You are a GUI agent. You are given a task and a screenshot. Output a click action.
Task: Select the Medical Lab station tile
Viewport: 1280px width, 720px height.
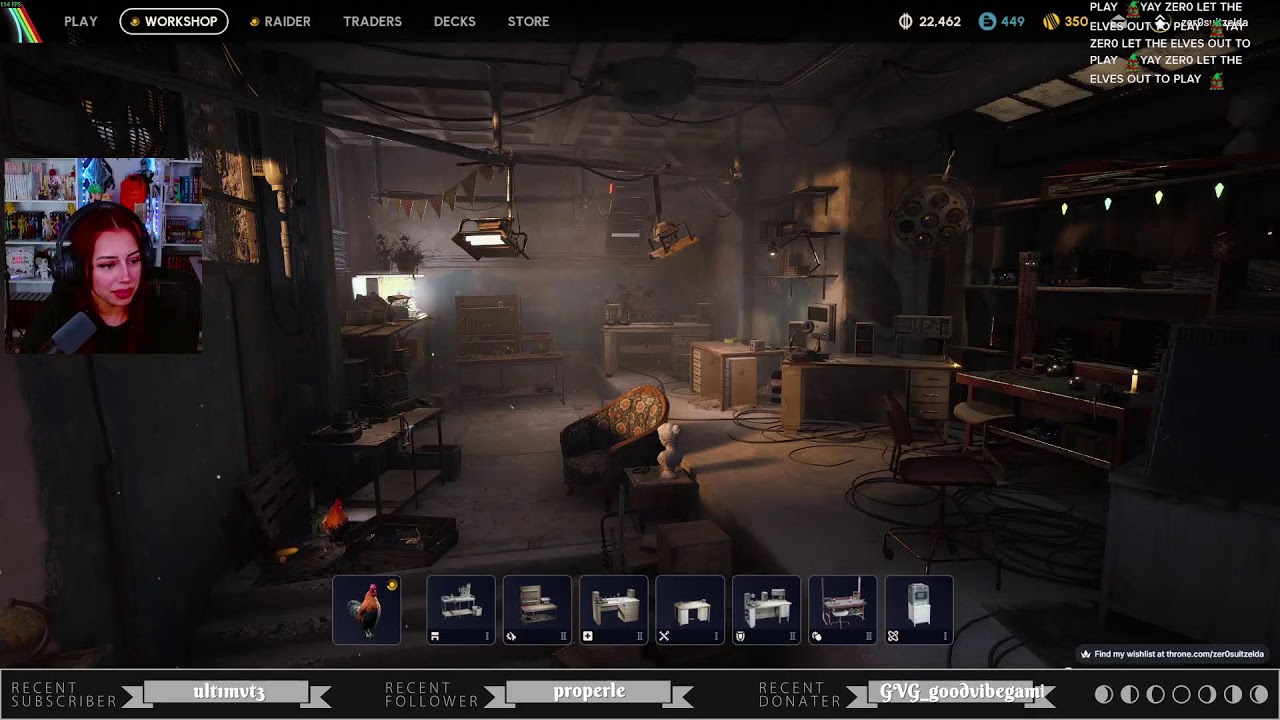pyautogui.click(x=613, y=609)
